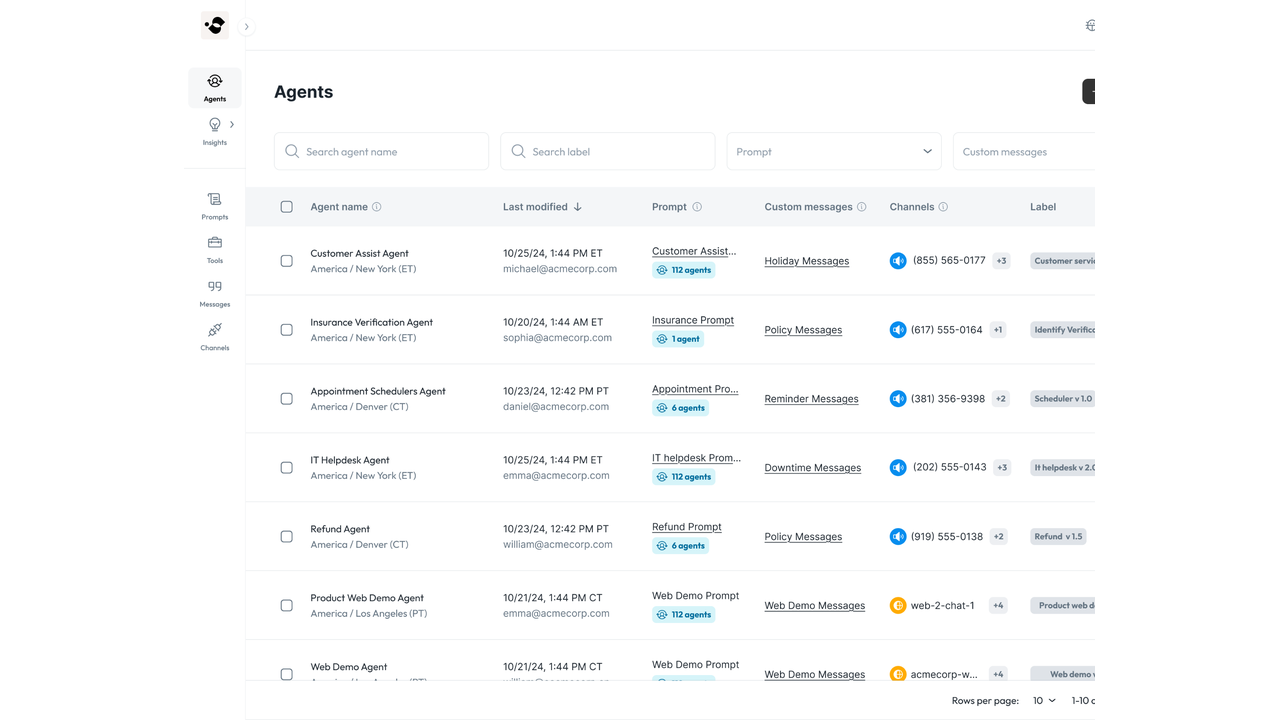Click the Search agent name field
This screenshot has width=1280, height=720.
381,151
